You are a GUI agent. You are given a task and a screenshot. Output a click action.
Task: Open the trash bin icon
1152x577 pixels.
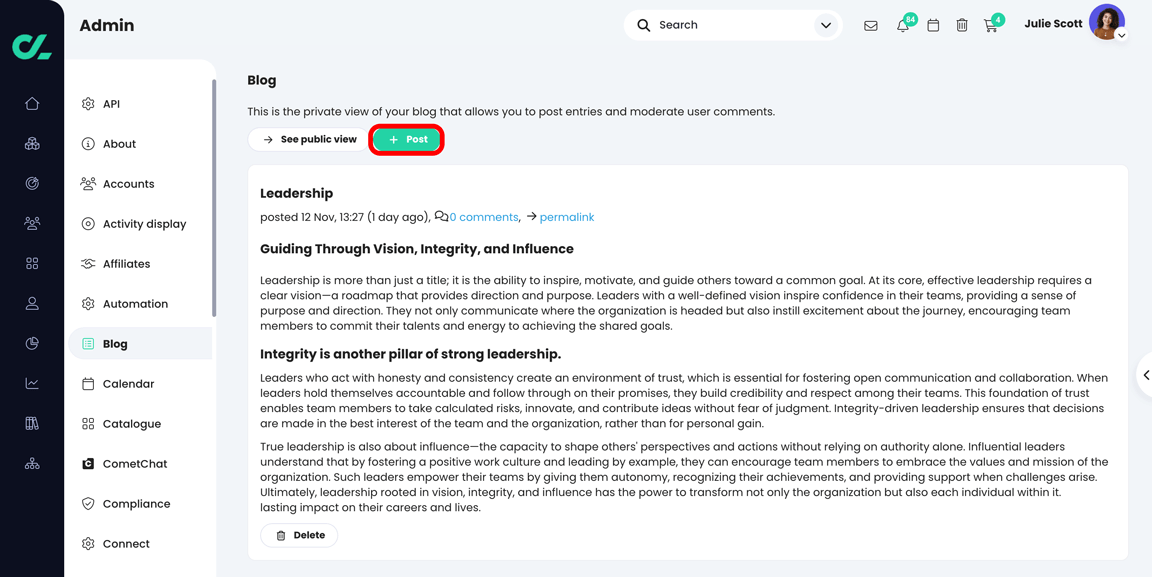962,24
